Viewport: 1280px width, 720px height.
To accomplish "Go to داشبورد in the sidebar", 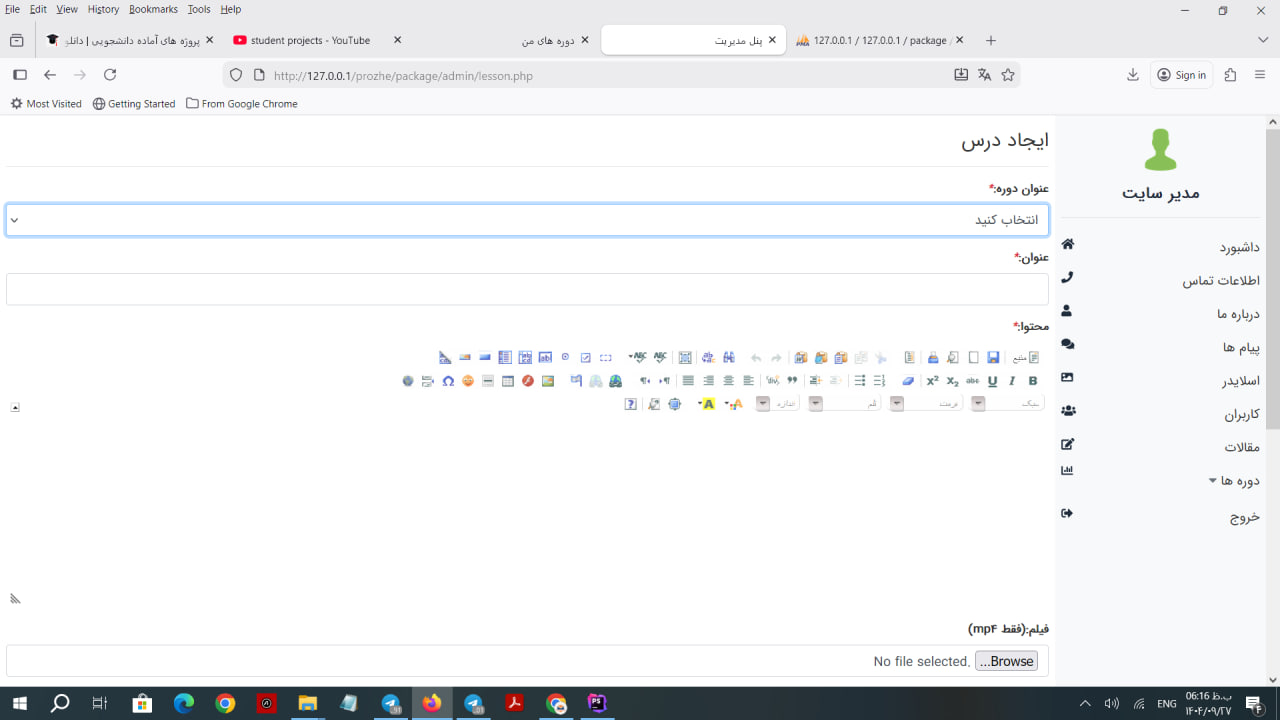I will point(1239,247).
